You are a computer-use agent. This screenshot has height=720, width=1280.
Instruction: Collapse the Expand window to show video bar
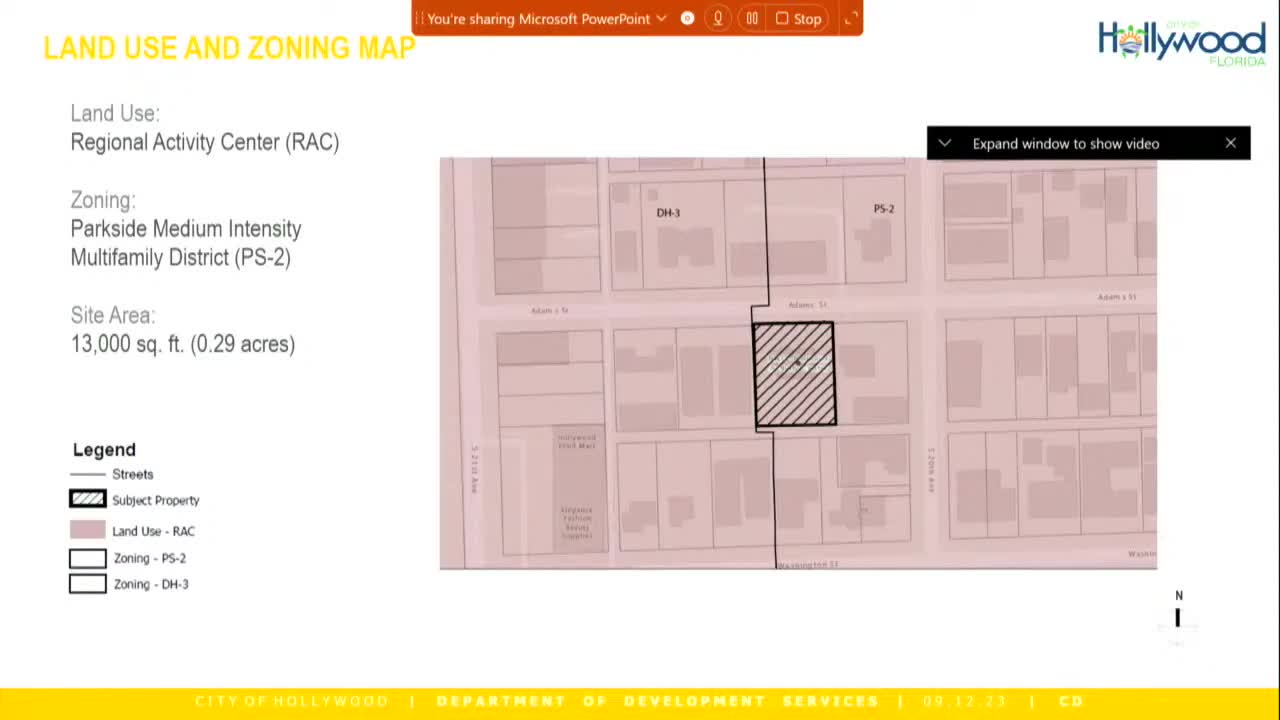pyautogui.click(x=944, y=143)
